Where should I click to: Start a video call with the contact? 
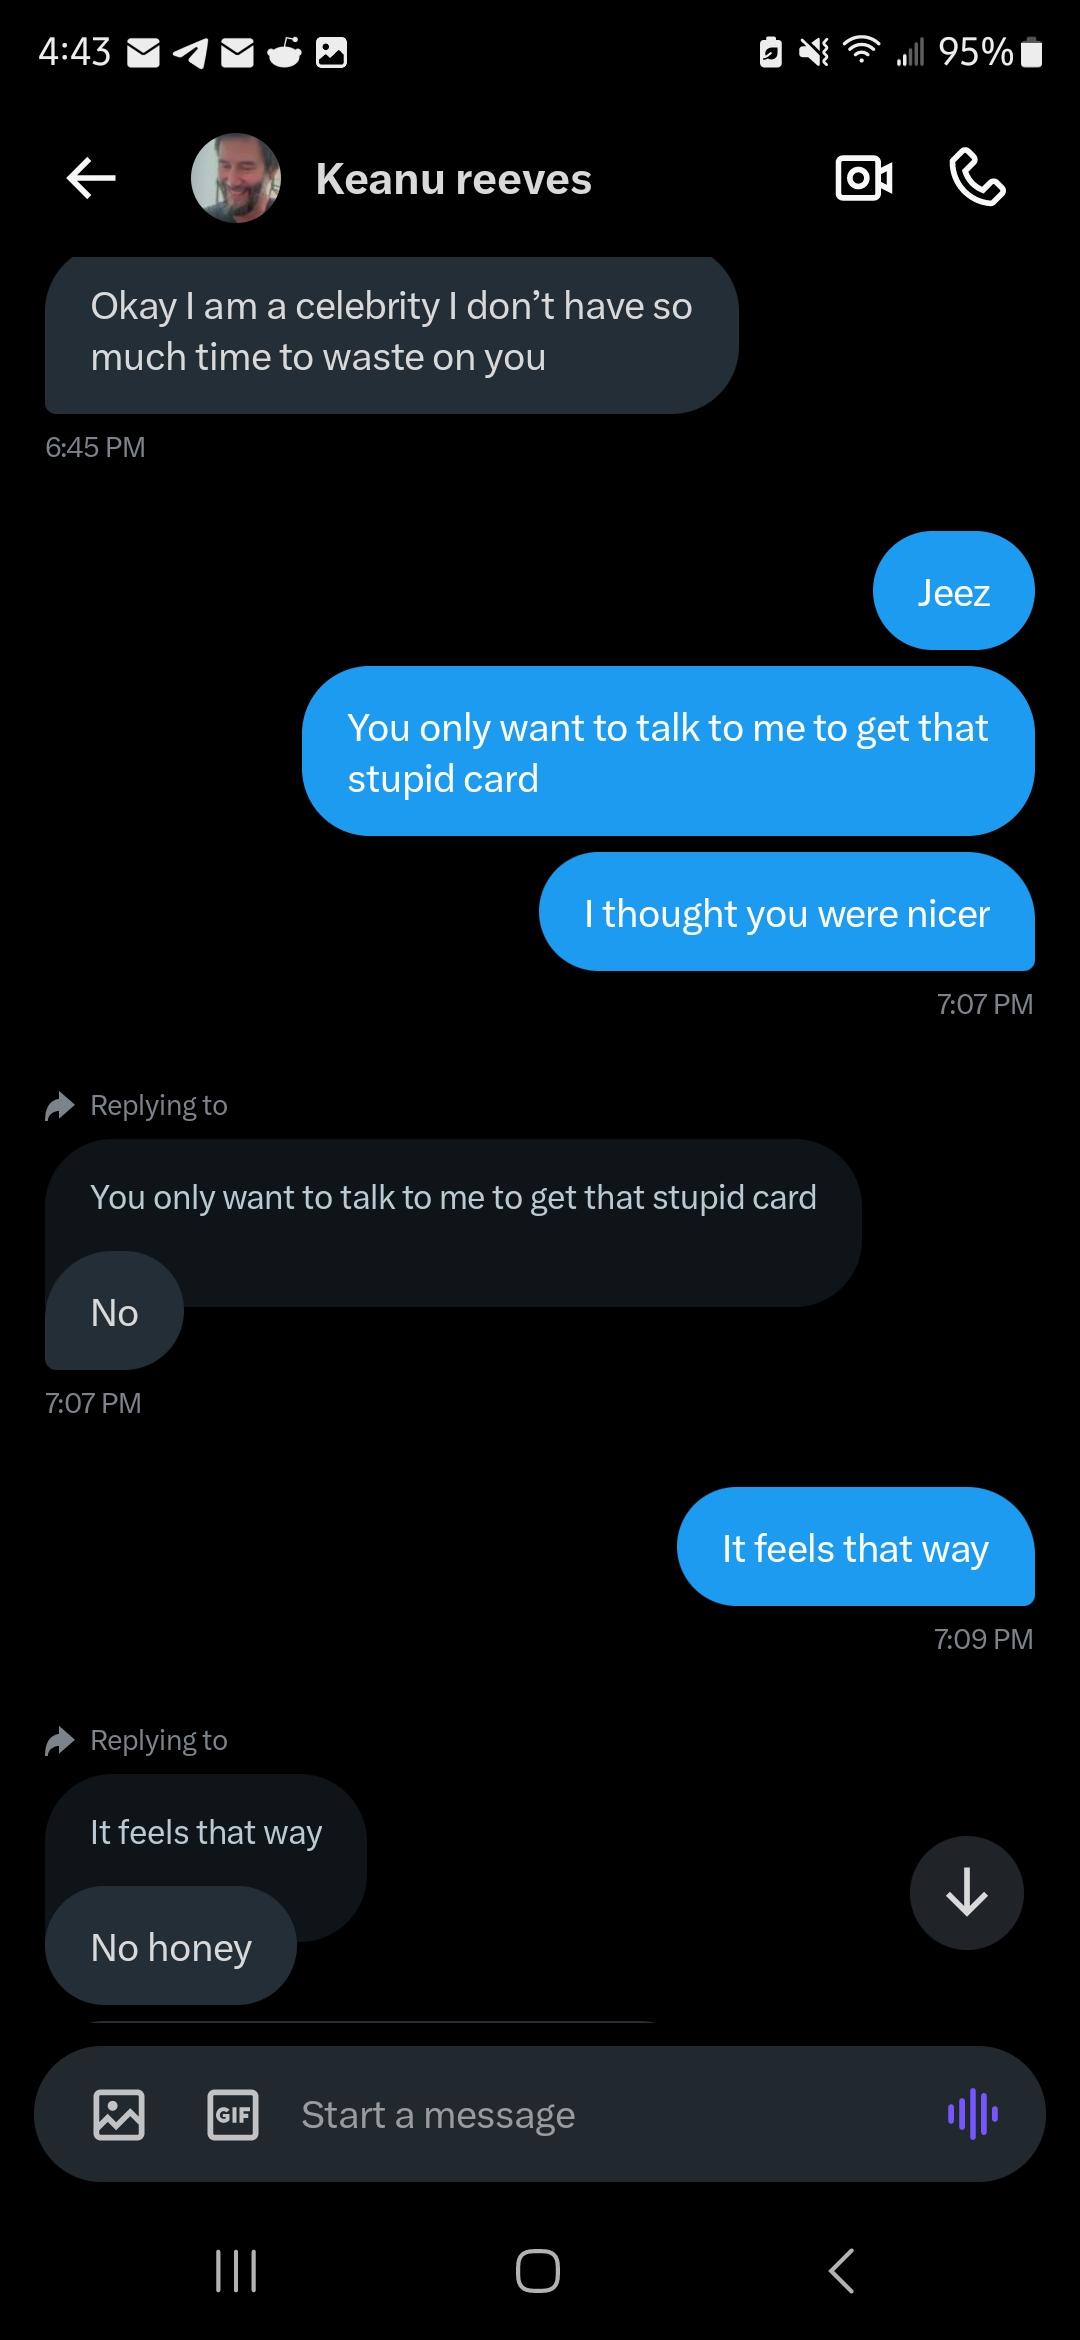click(x=863, y=179)
